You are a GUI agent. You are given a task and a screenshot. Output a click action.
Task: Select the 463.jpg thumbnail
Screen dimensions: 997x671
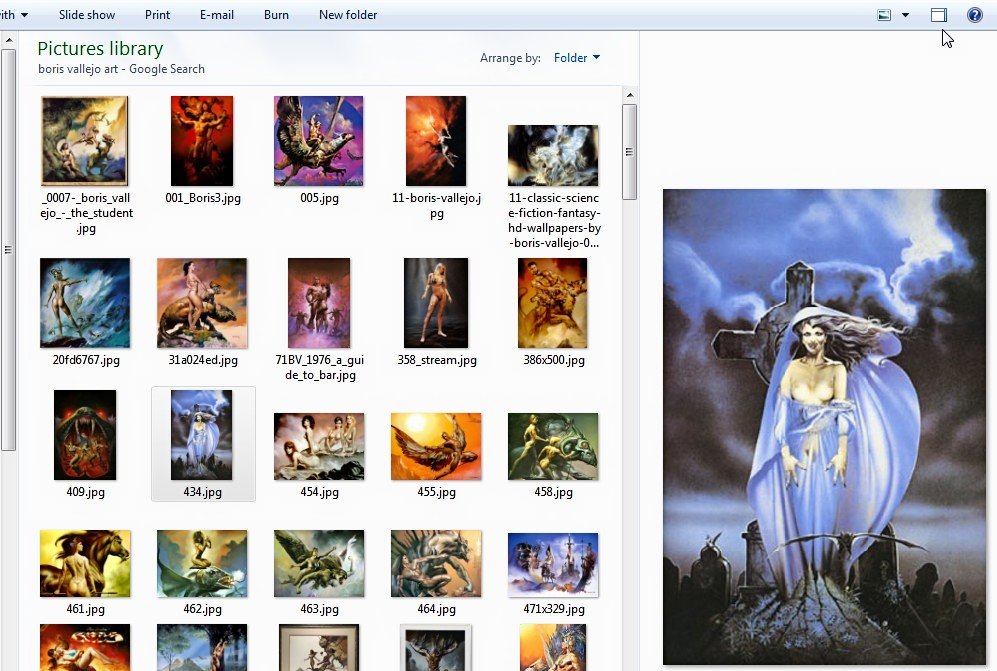(319, 564)
